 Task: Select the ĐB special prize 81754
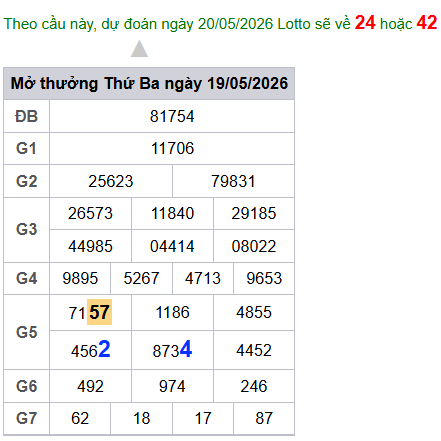click(172, 116)
